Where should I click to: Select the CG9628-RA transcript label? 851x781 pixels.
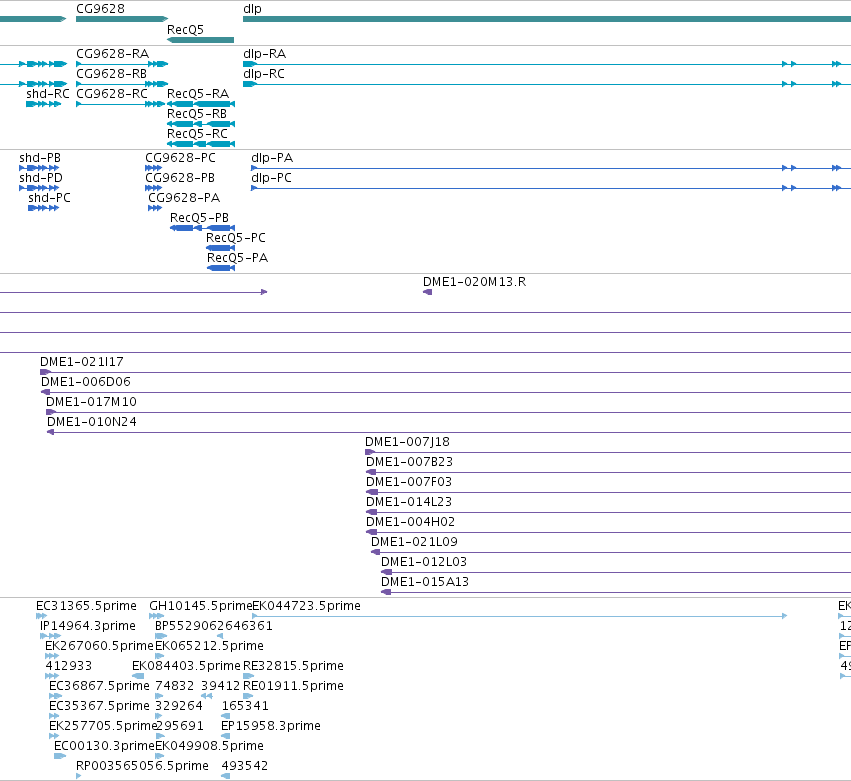[112, 54]
